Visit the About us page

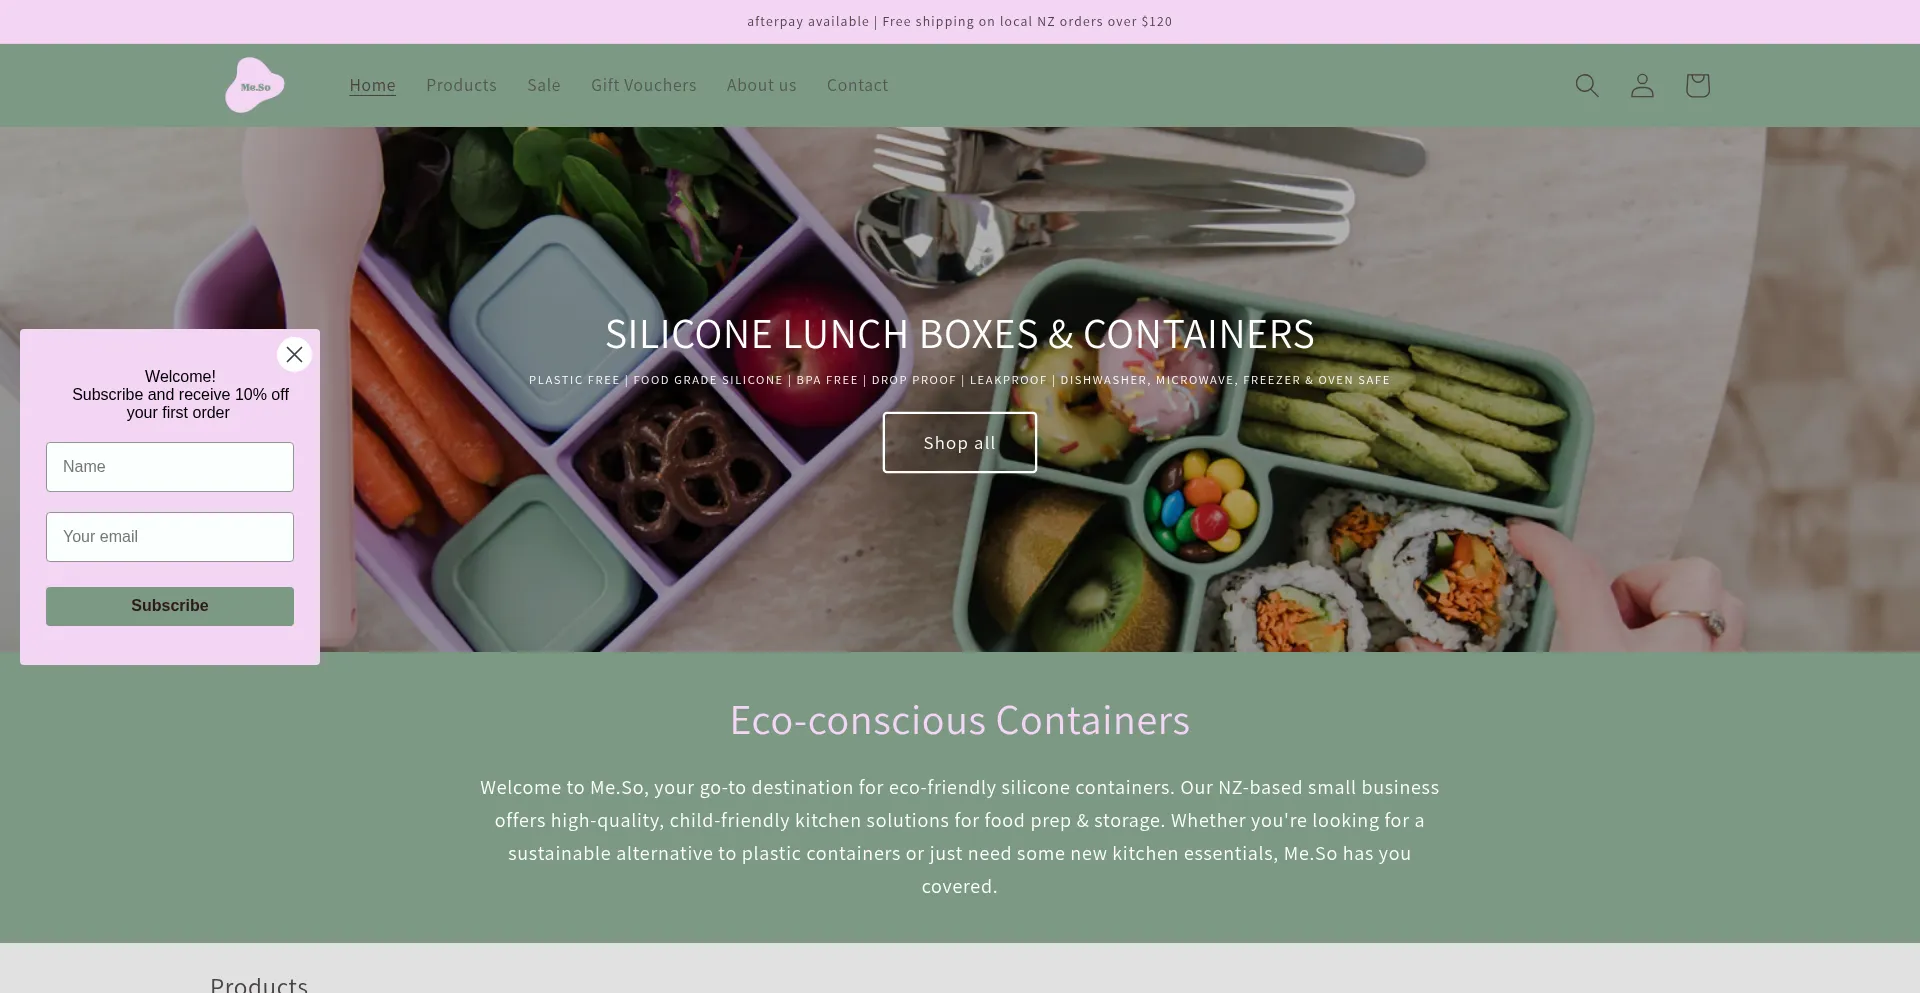click(x=761, y=85)
